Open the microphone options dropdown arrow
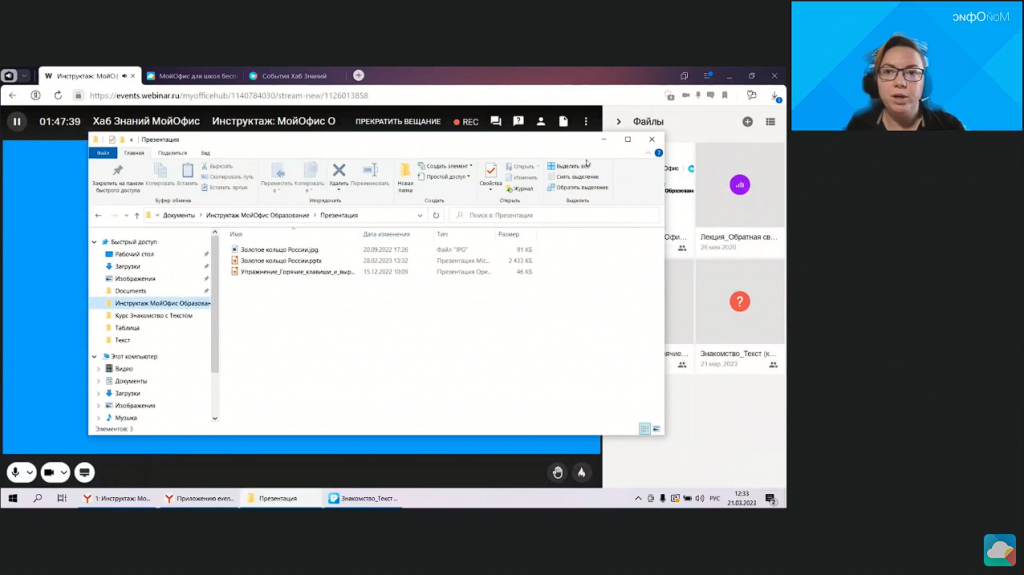 click(29, 472)
